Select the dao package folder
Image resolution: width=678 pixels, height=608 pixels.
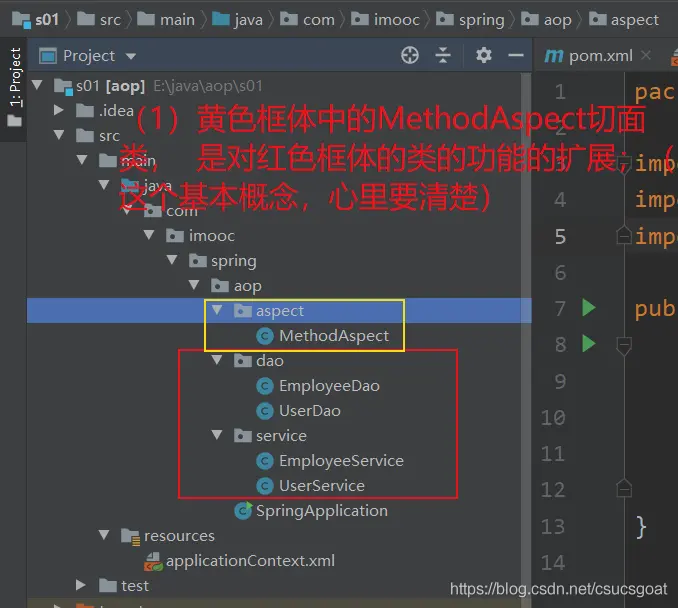point(259,361)
